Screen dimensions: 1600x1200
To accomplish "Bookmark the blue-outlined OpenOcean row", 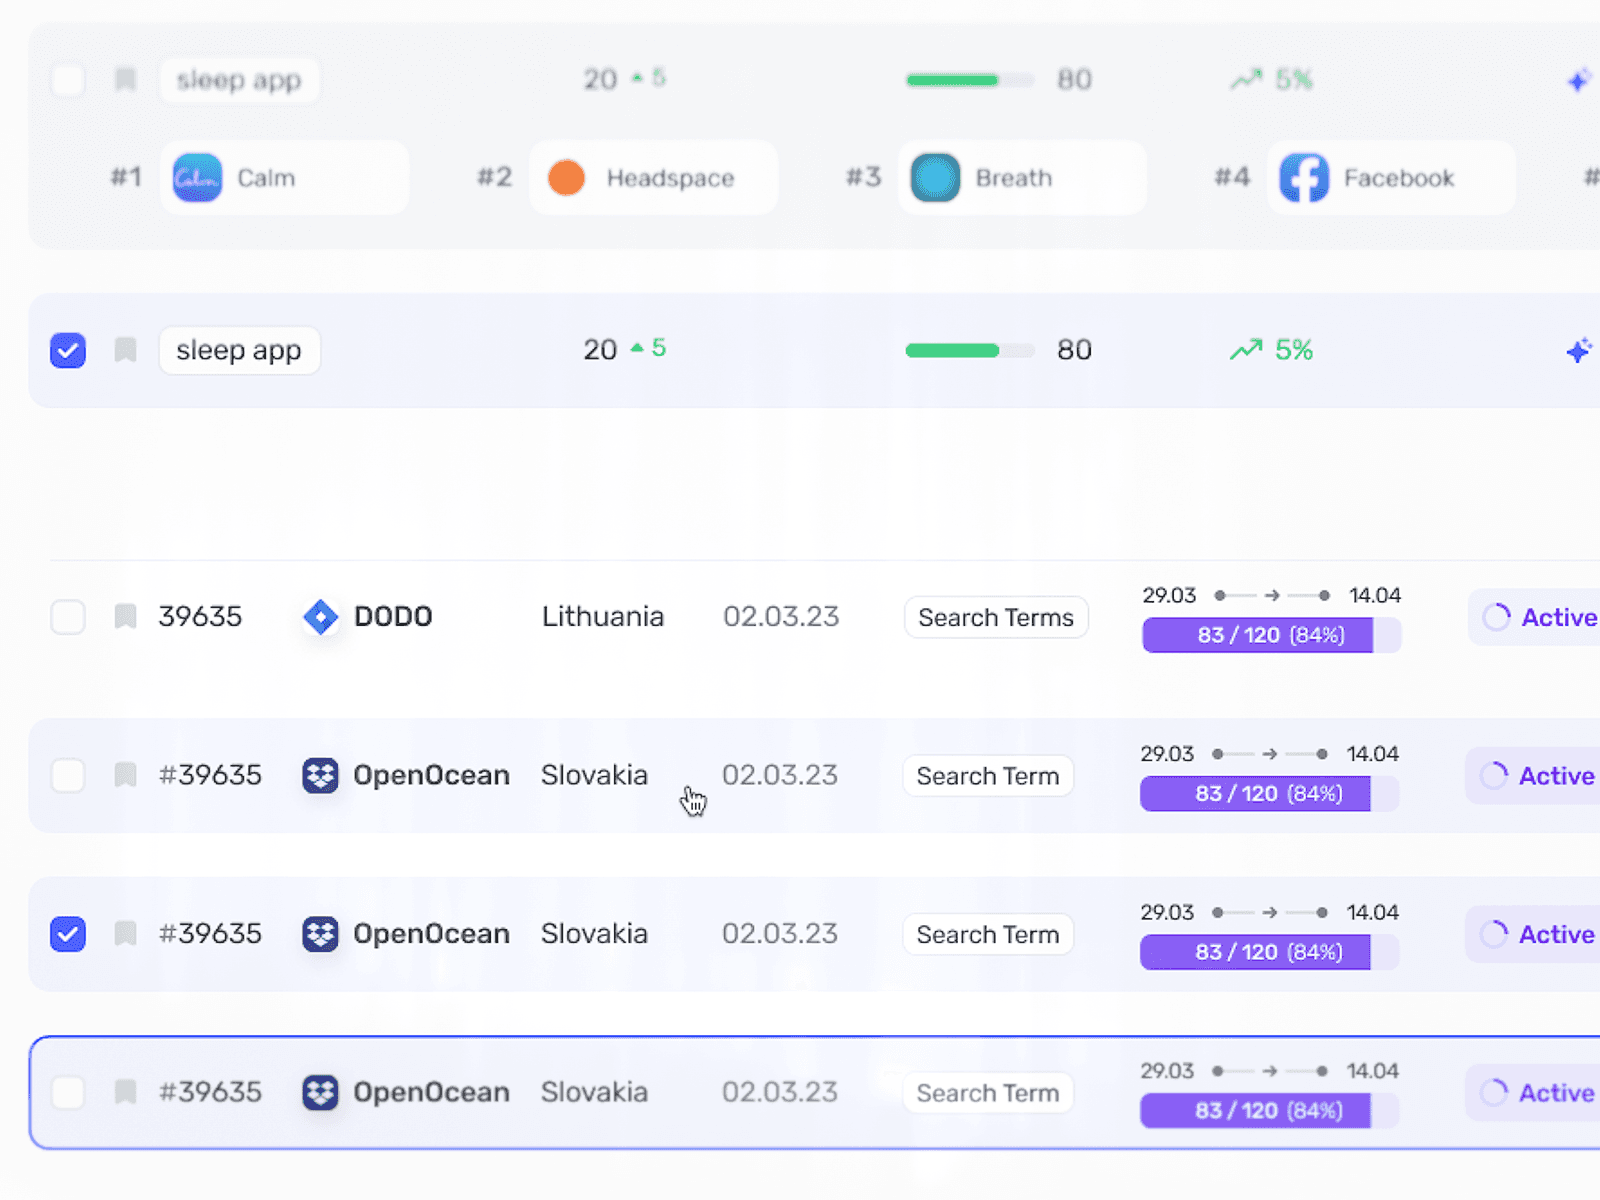I will 125,1092.
